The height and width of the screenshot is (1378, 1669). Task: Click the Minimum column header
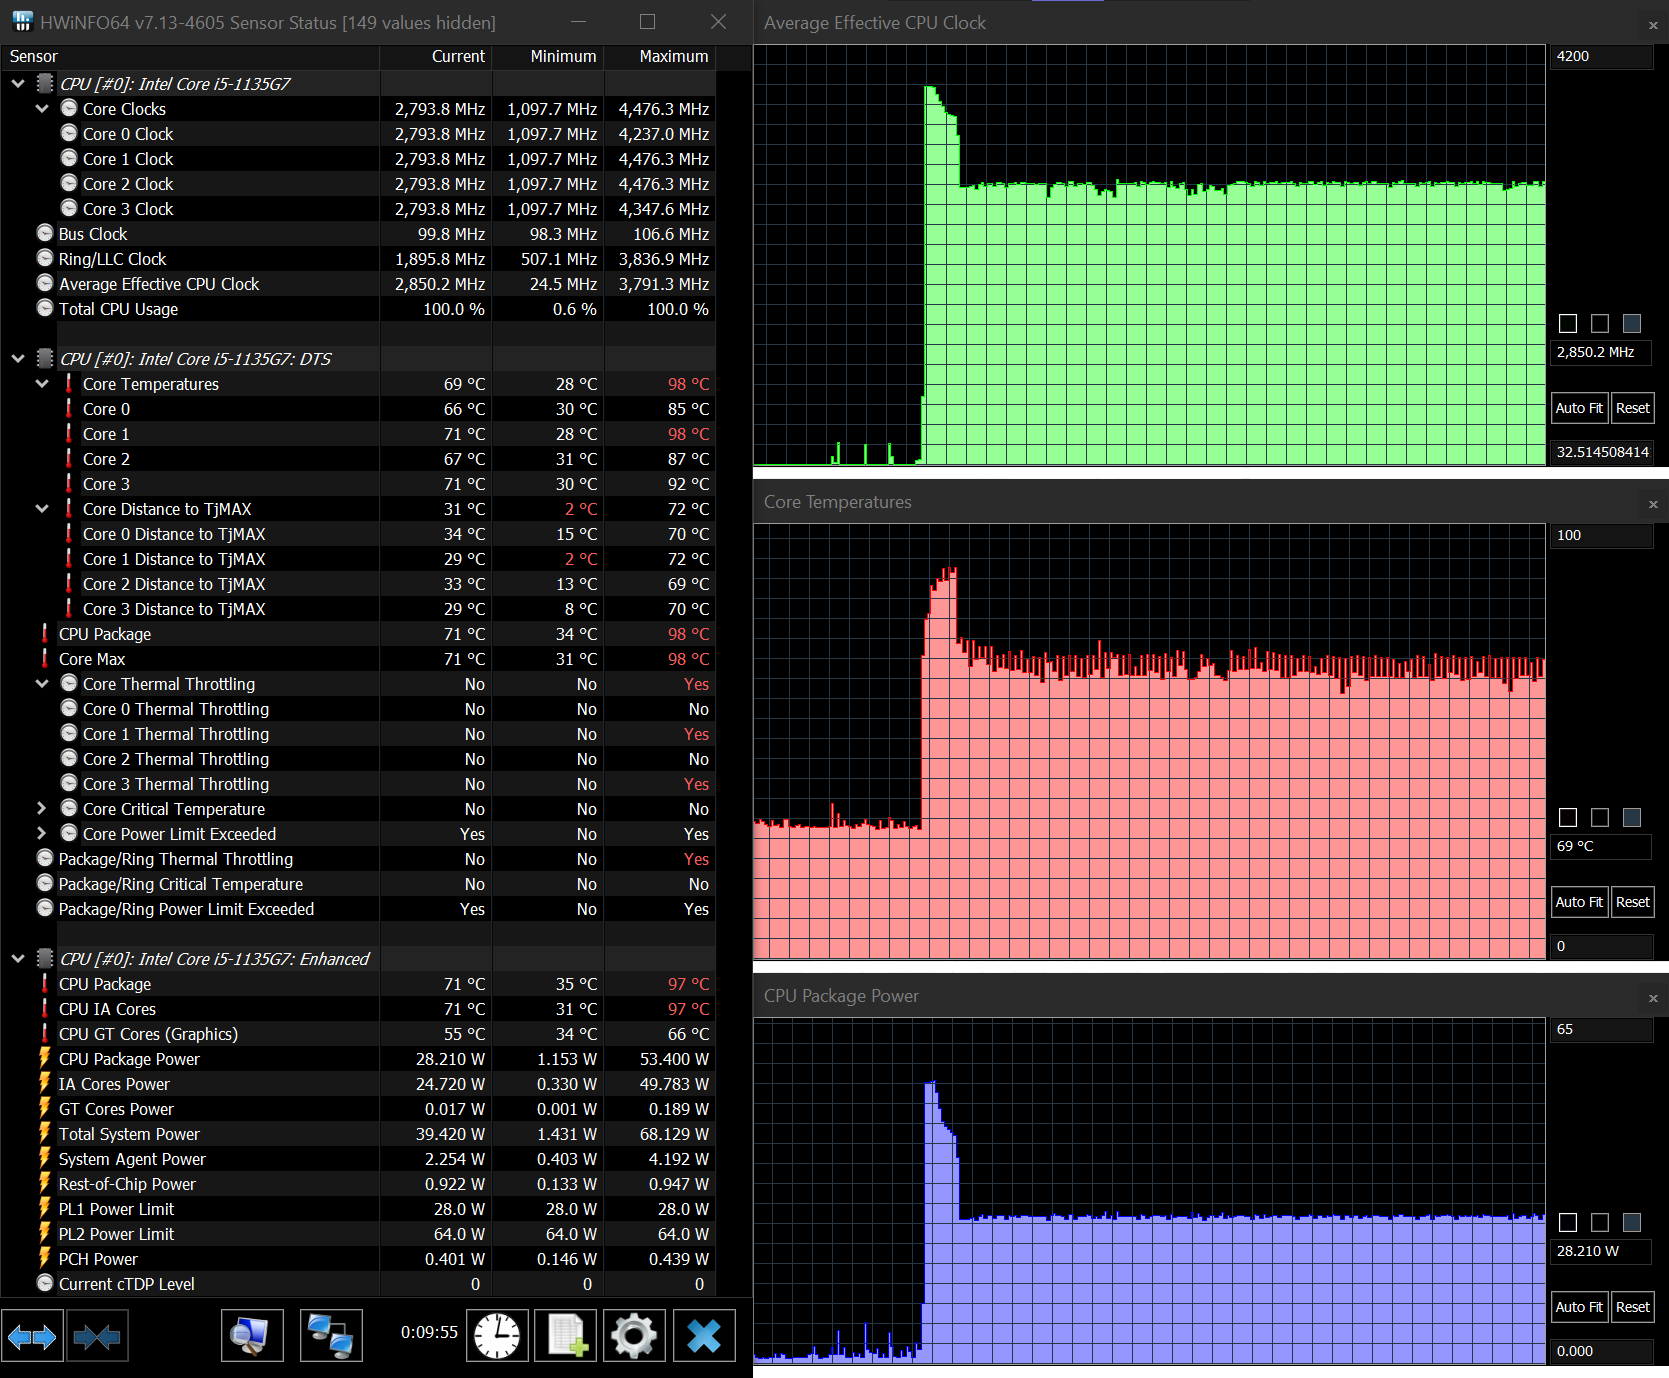point(548,57)
